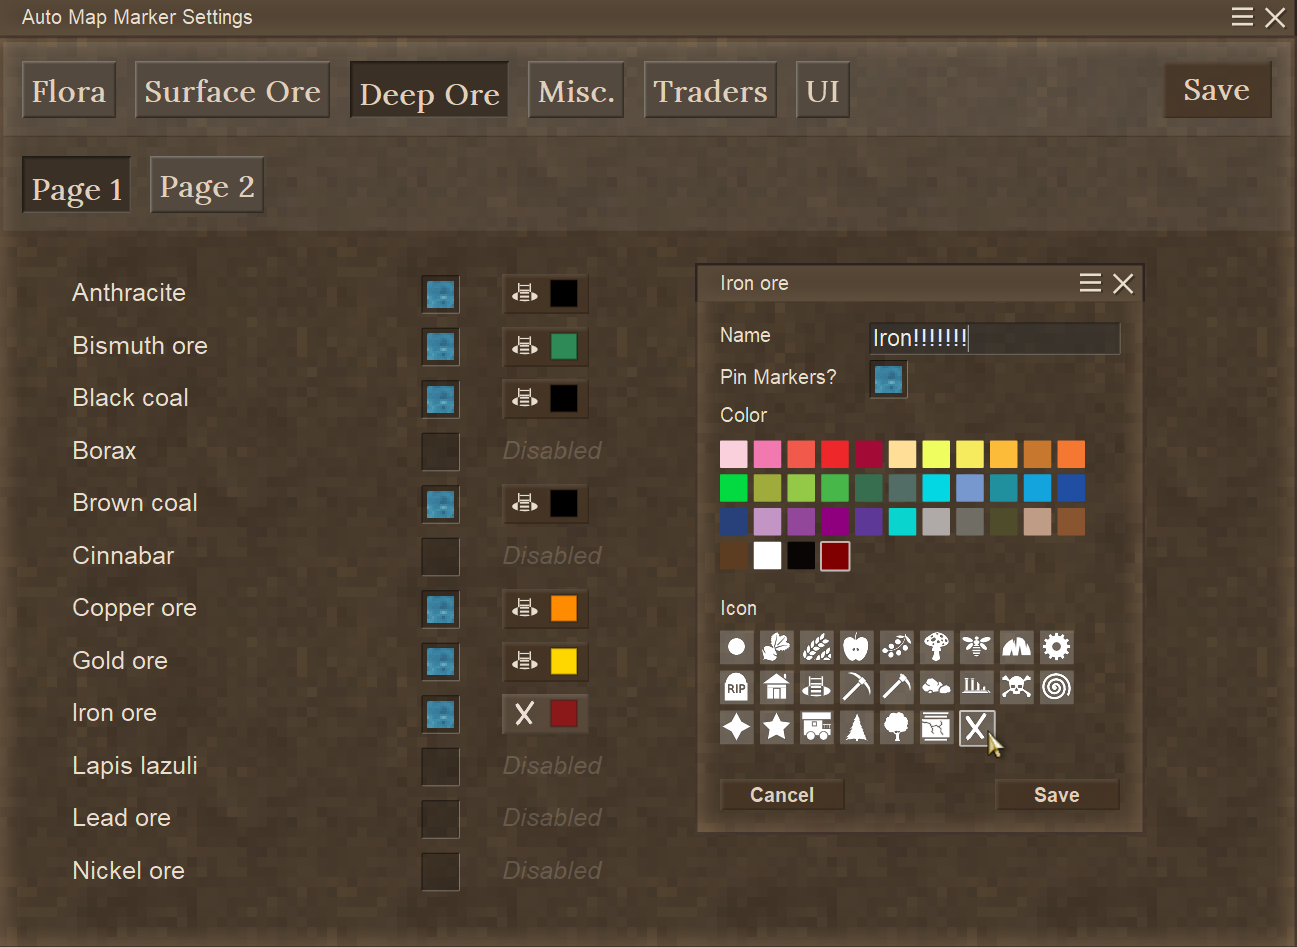Enable Cinnabar markers

[x=441, y=557]
